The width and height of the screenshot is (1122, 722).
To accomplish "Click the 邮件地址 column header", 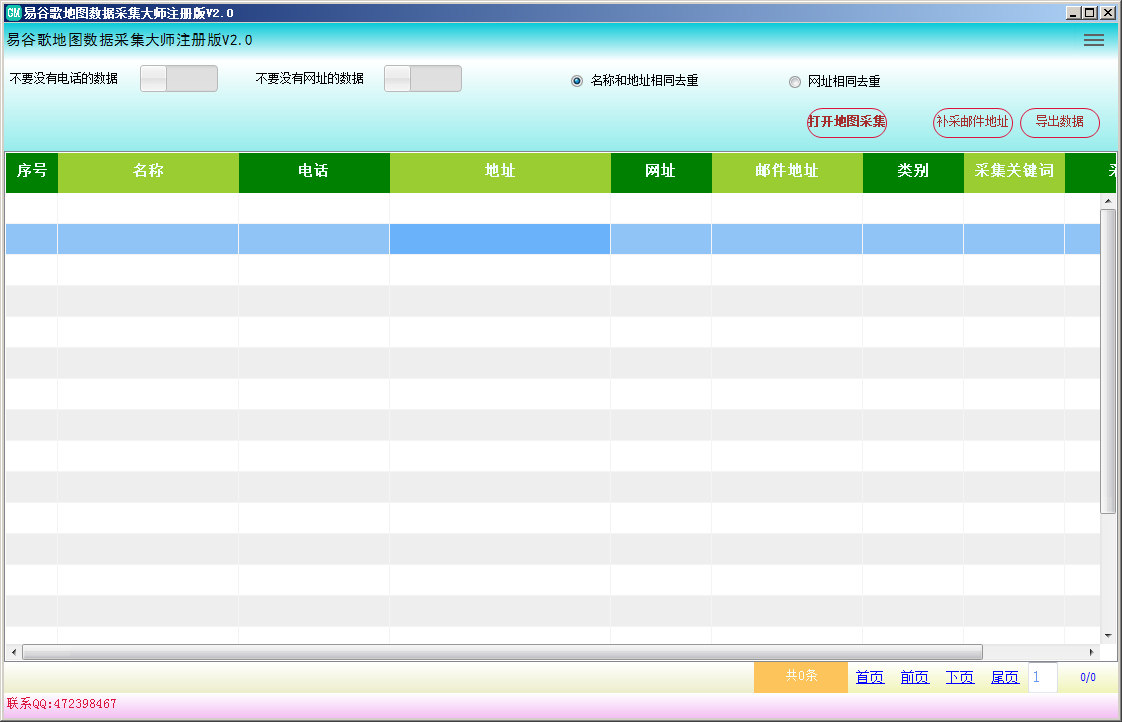I will [787, 171].
